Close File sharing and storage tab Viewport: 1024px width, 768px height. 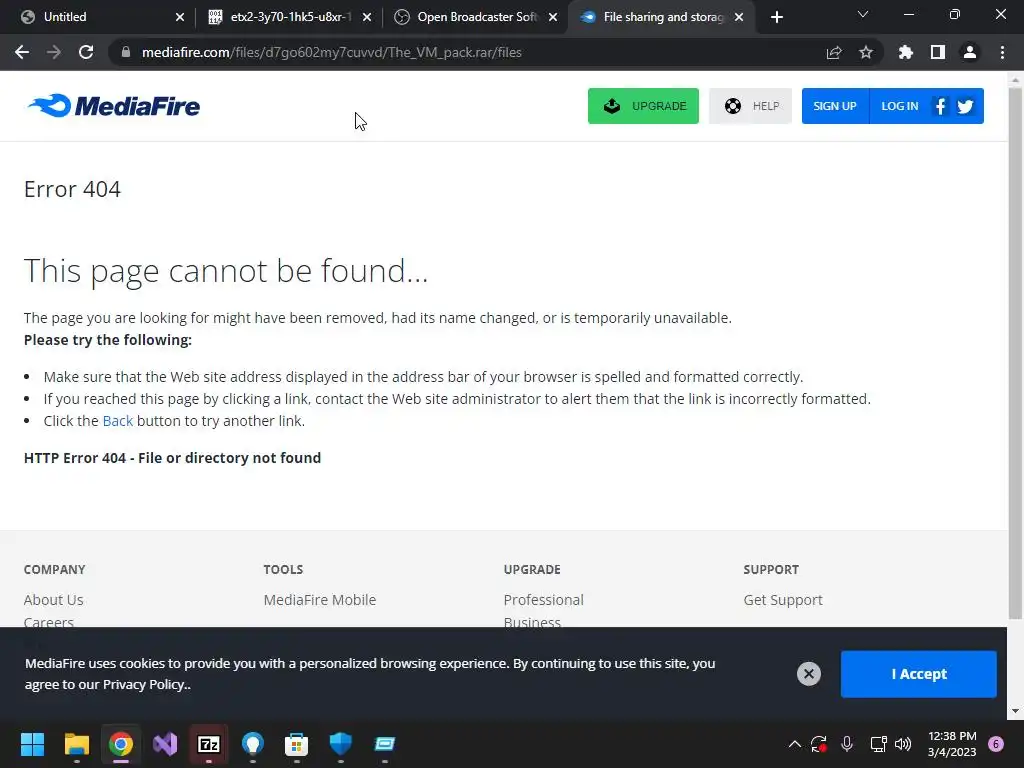[739, 17]
